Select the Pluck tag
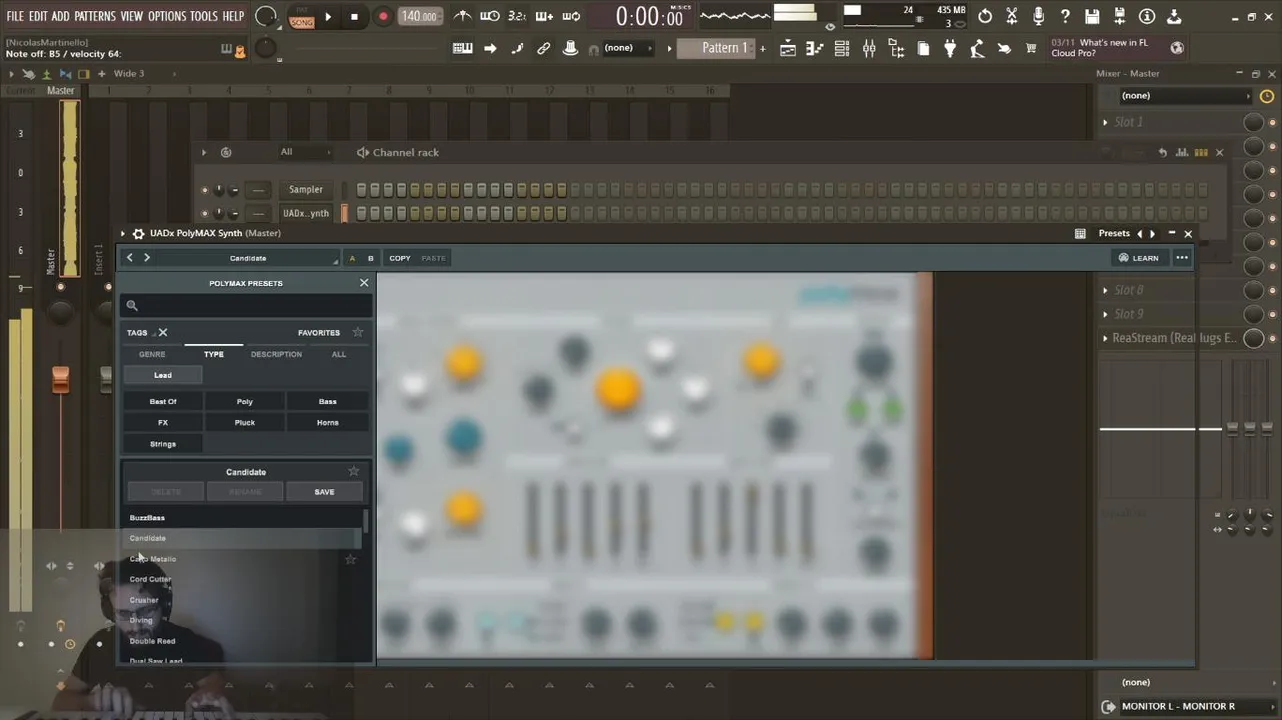1282x720 pixels. click(245, 422)
